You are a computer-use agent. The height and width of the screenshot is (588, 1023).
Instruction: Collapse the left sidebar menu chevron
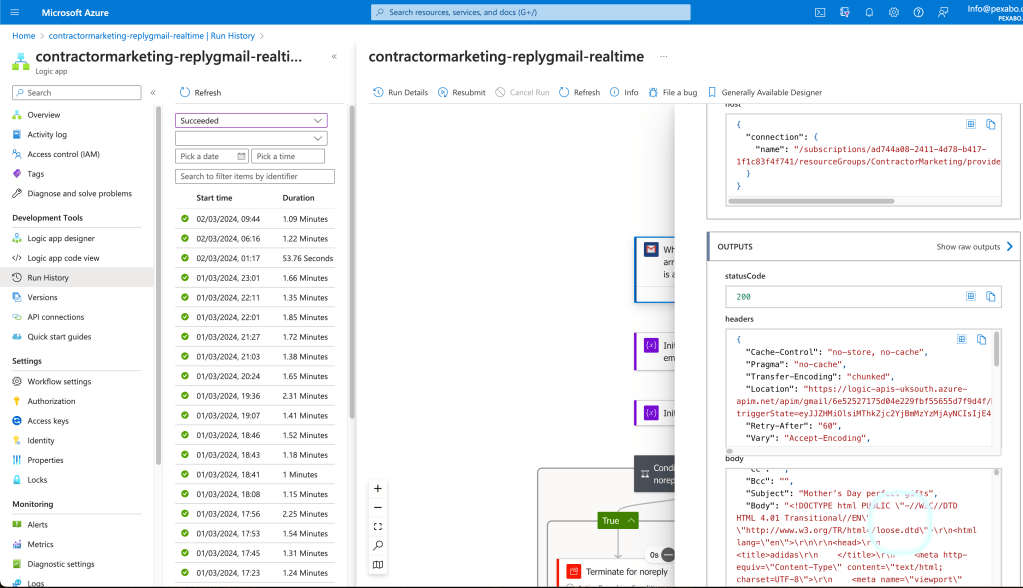[x=153, y=93]
